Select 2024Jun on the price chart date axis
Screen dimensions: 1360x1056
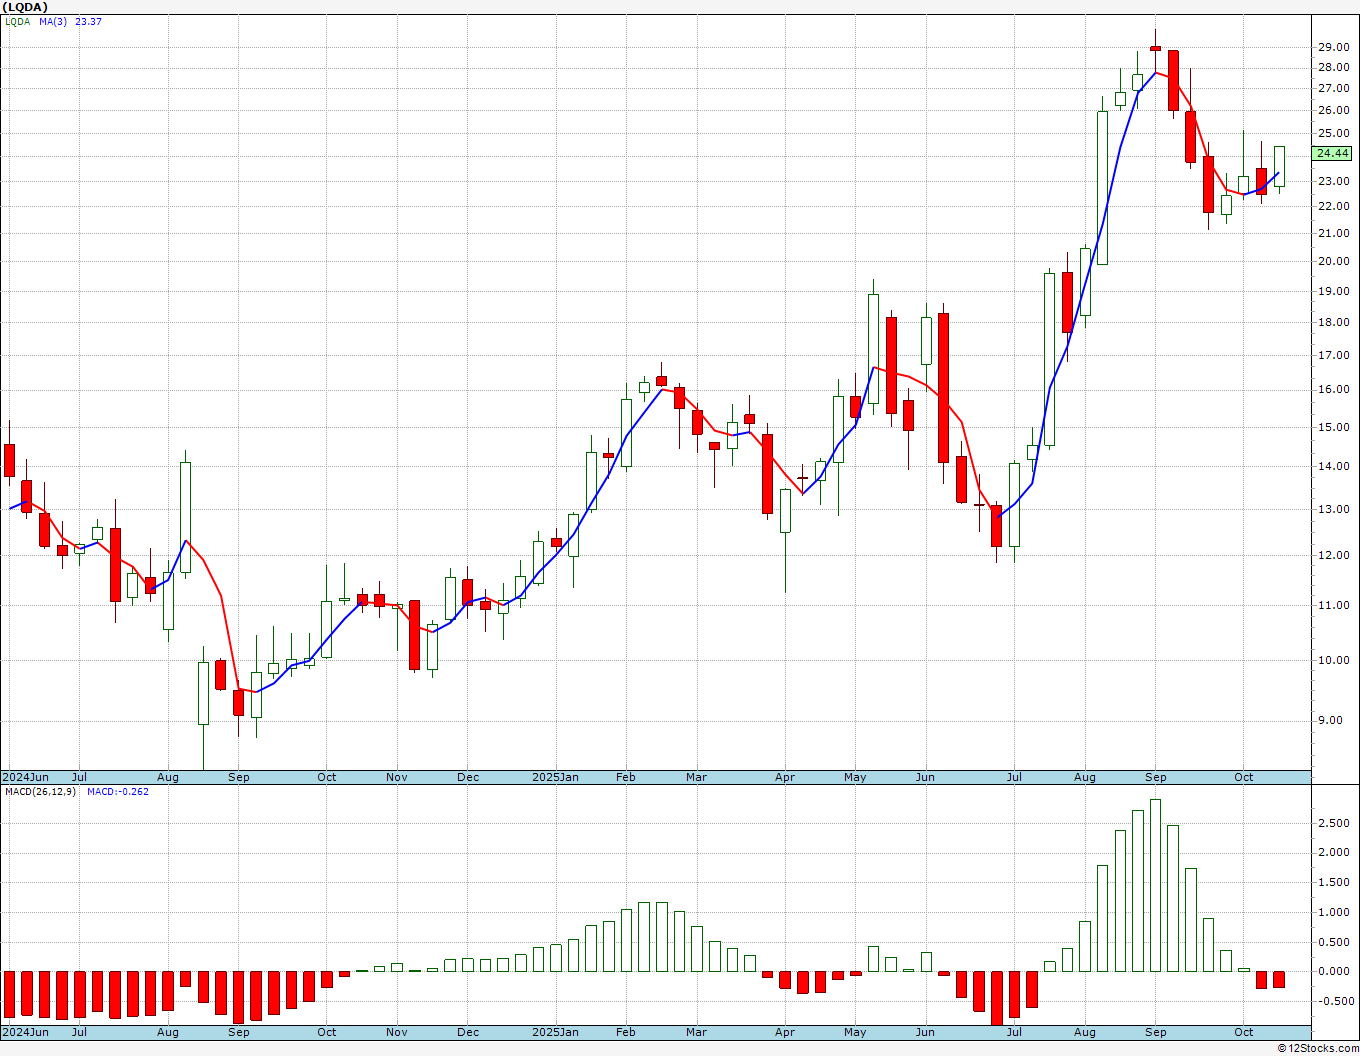[x=25, y=777]
